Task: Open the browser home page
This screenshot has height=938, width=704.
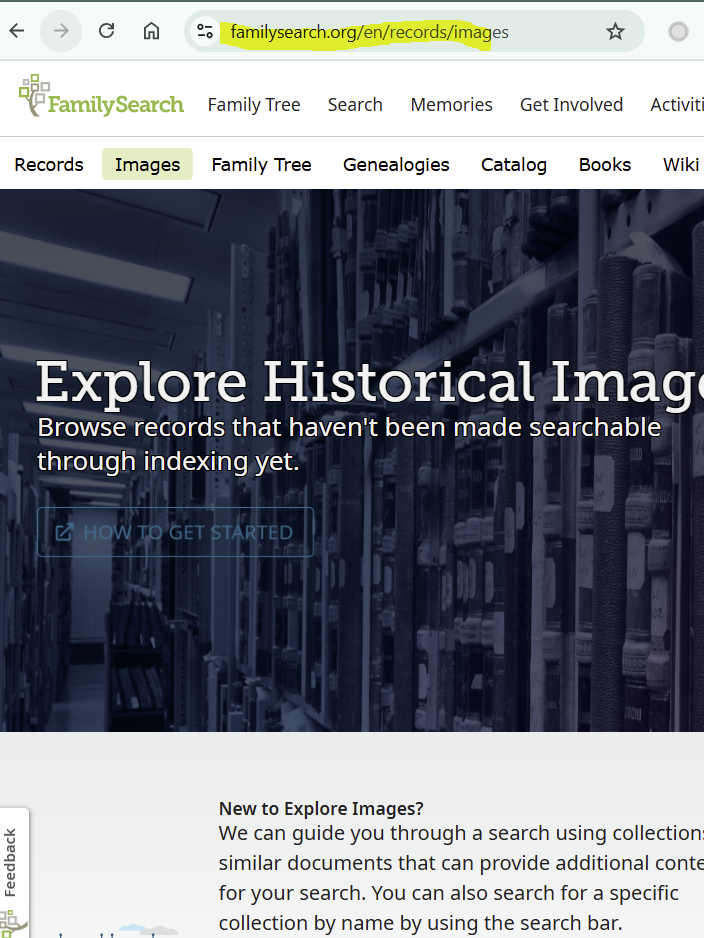Action: pyautogui.click(x=151, y=31)
